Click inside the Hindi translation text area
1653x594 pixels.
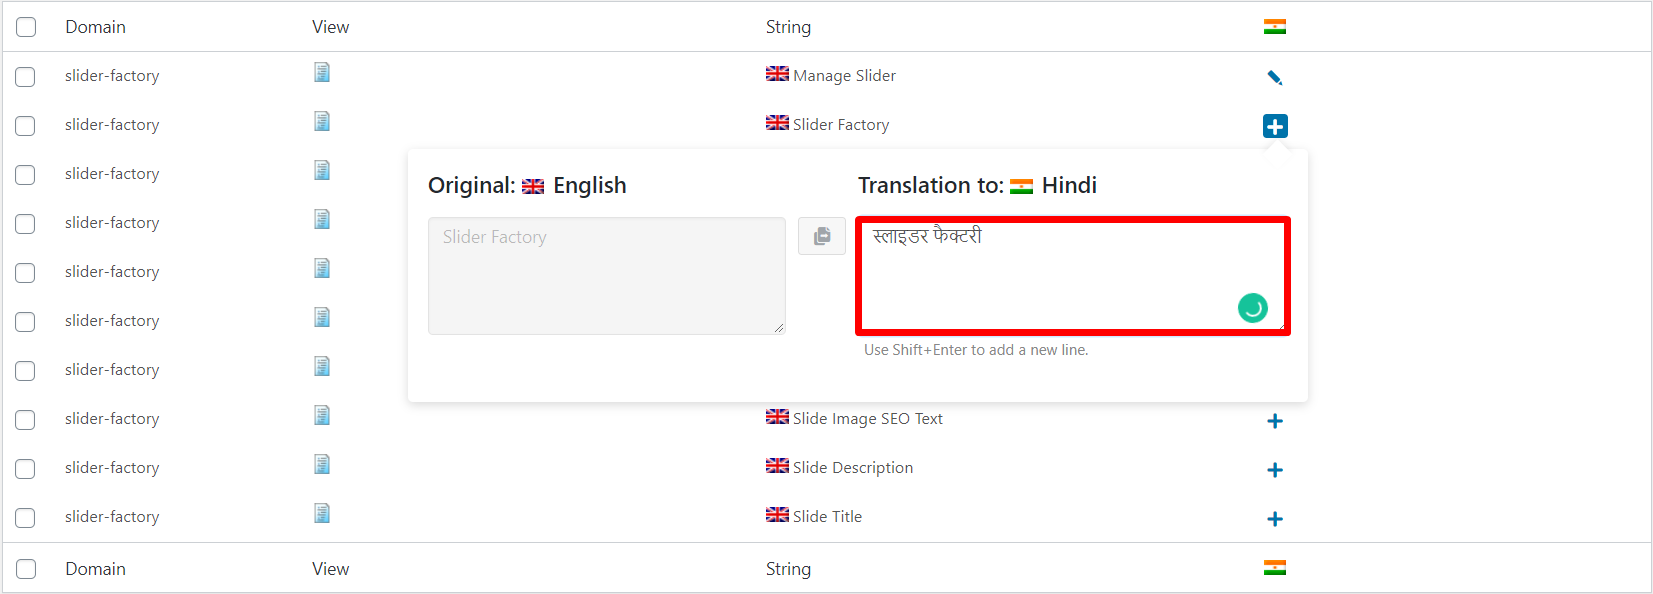[1073, 276]
